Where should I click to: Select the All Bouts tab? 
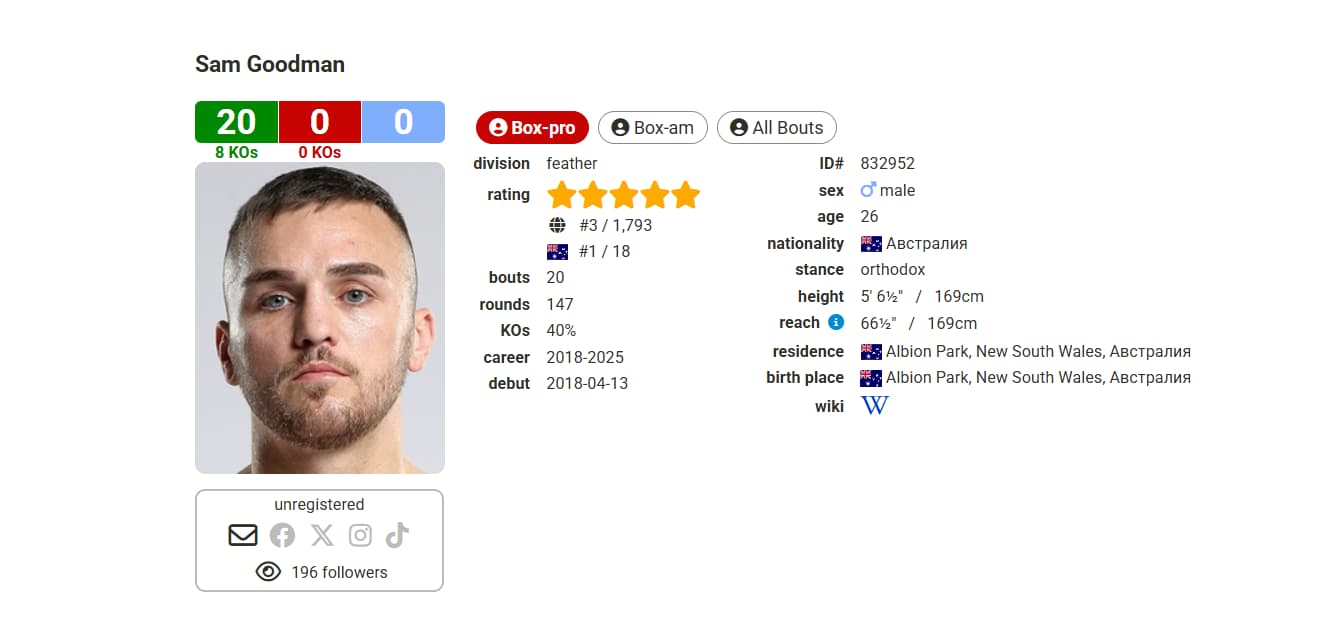(x=776, y=128)
